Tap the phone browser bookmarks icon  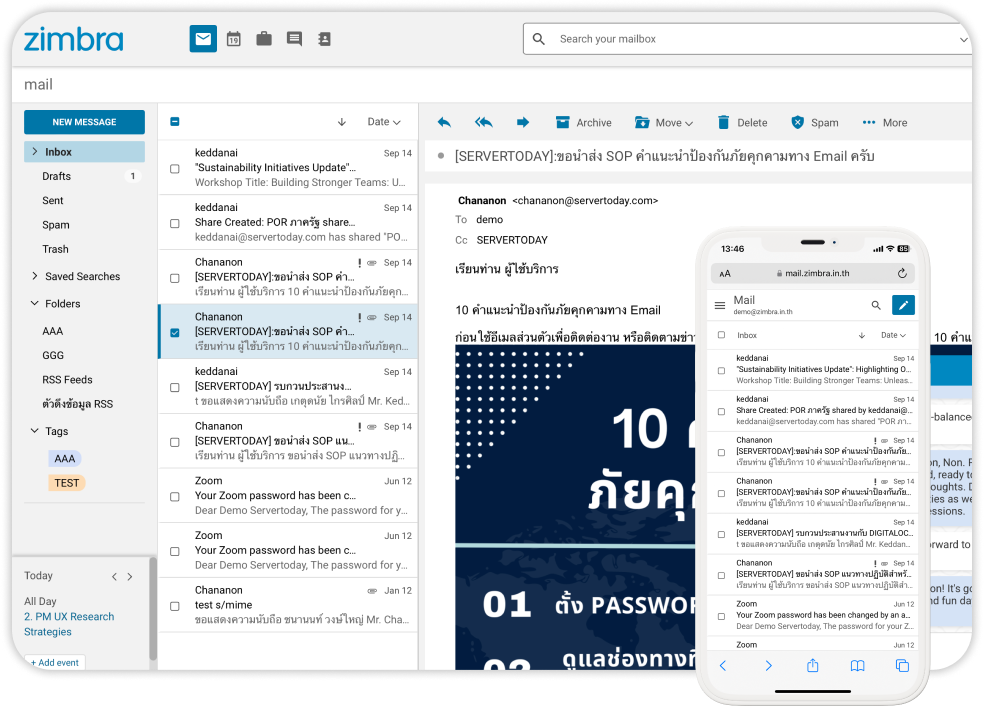(857, 666)
